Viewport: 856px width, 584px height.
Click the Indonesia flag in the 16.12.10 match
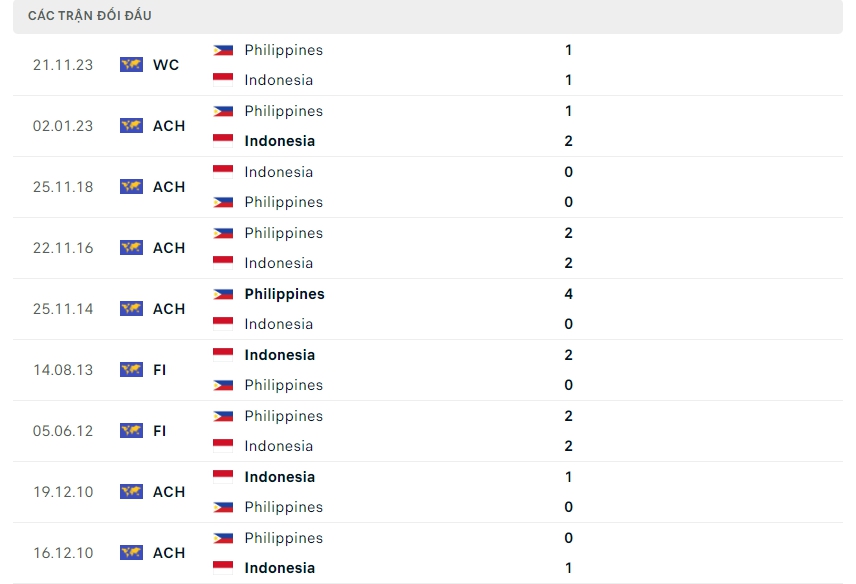pyautogui.click(x=223, y=568)
